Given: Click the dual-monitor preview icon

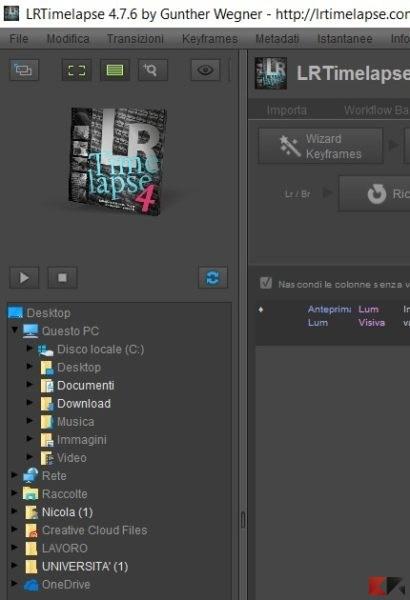Looking at the screenshot, I should point(24,70).
